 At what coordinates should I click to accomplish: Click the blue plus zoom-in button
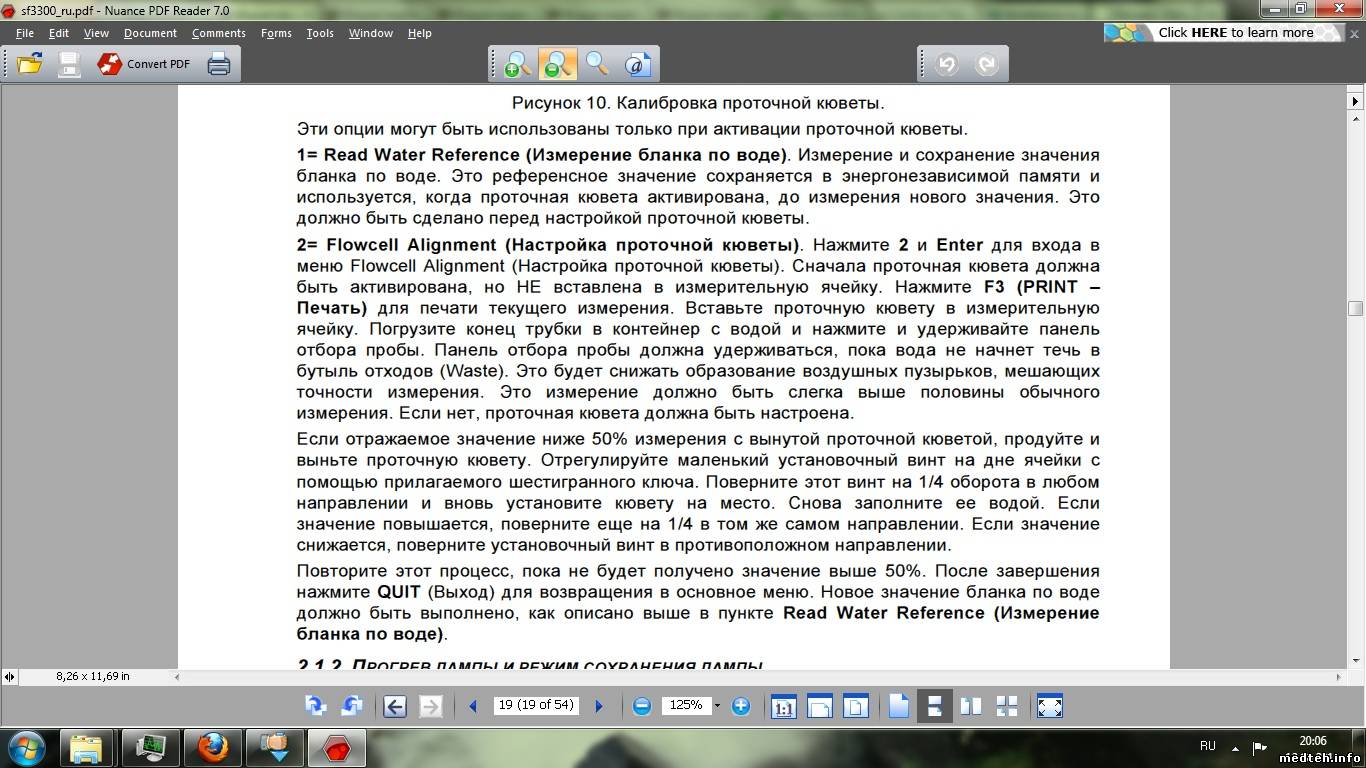(x=741, y=706)
